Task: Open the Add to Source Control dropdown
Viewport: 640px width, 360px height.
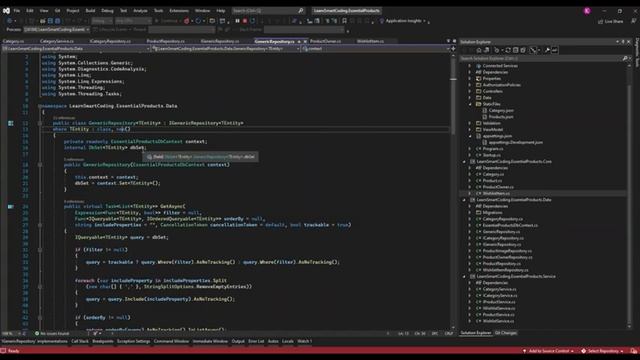Action: 548,351
